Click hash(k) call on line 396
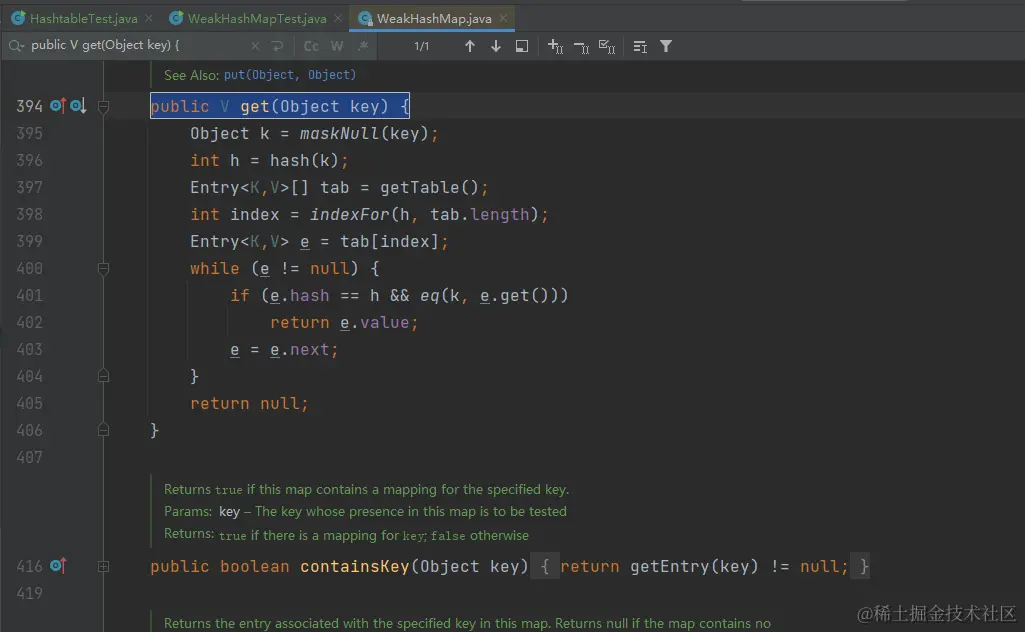Screen dimensions: 1025x632 point(305,161)
